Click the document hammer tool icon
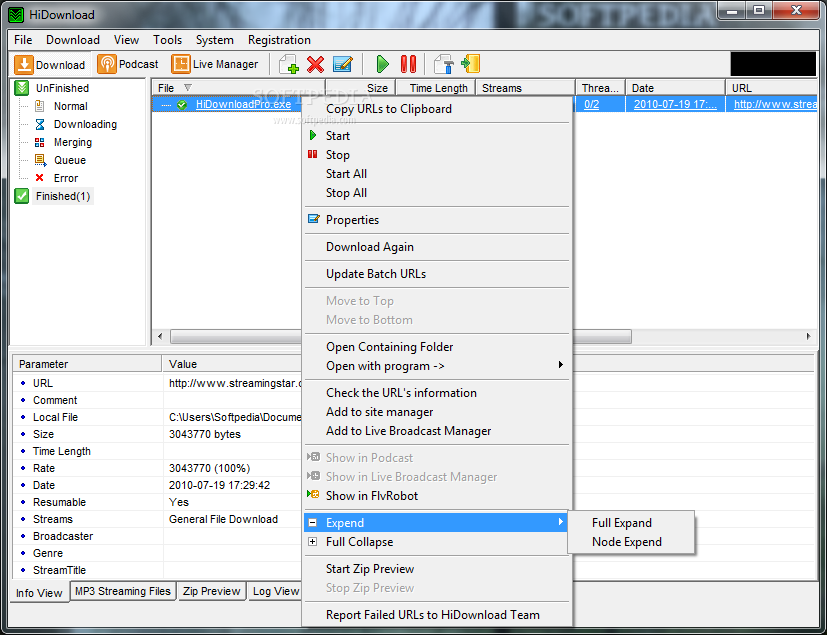 tap(444, 64)
